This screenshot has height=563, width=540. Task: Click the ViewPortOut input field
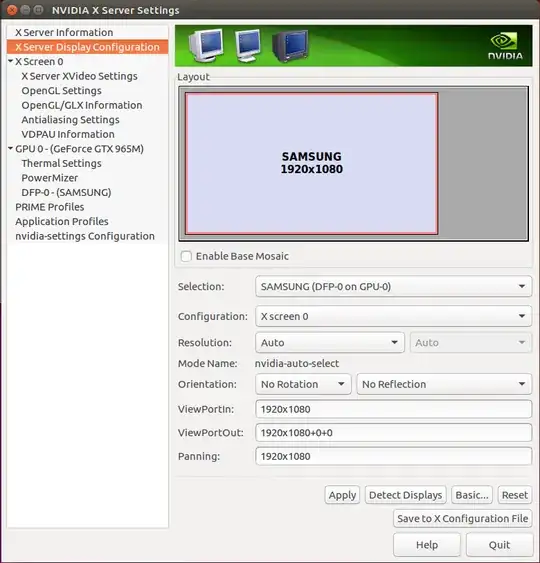[x=394, y=433]
